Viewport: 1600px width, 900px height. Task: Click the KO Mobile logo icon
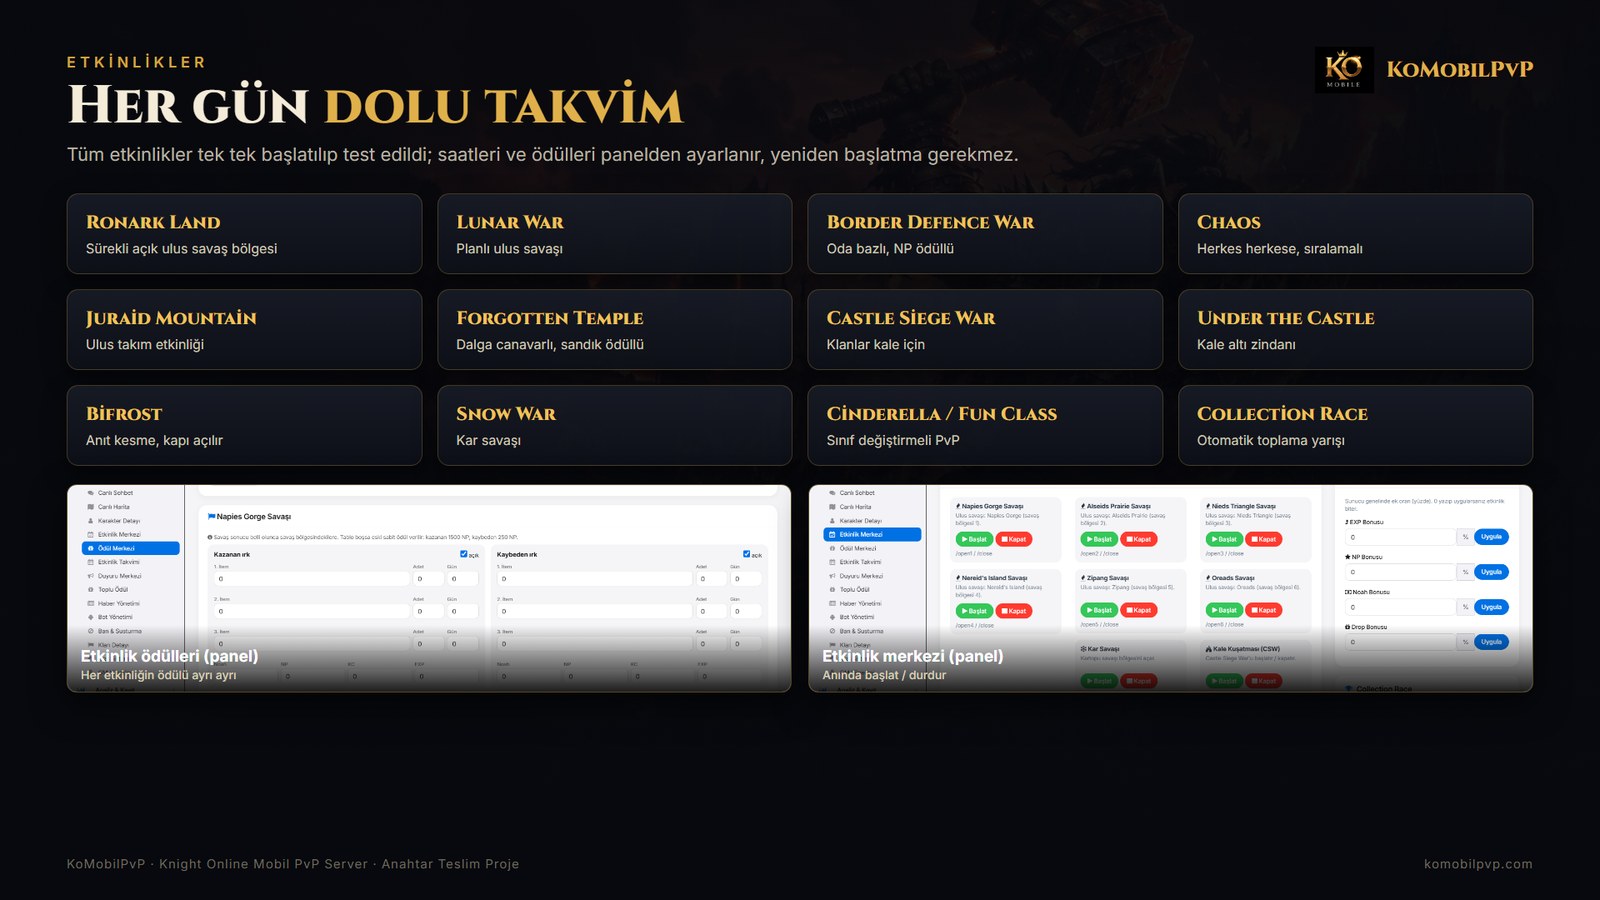point(1343,70)
